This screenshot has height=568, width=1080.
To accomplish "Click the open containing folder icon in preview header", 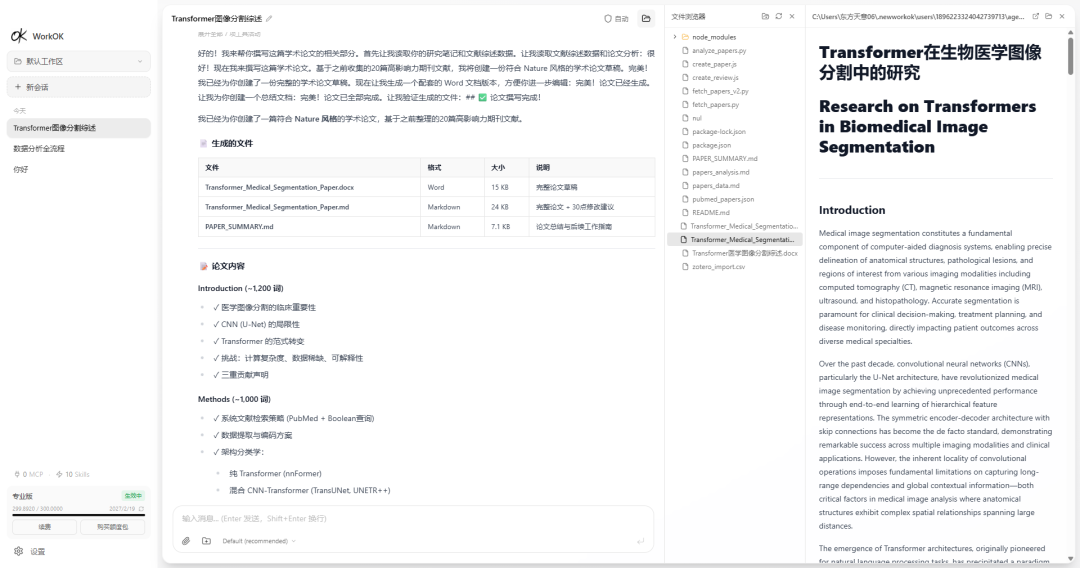I will pyautogui.click(x=1048, y=17).
